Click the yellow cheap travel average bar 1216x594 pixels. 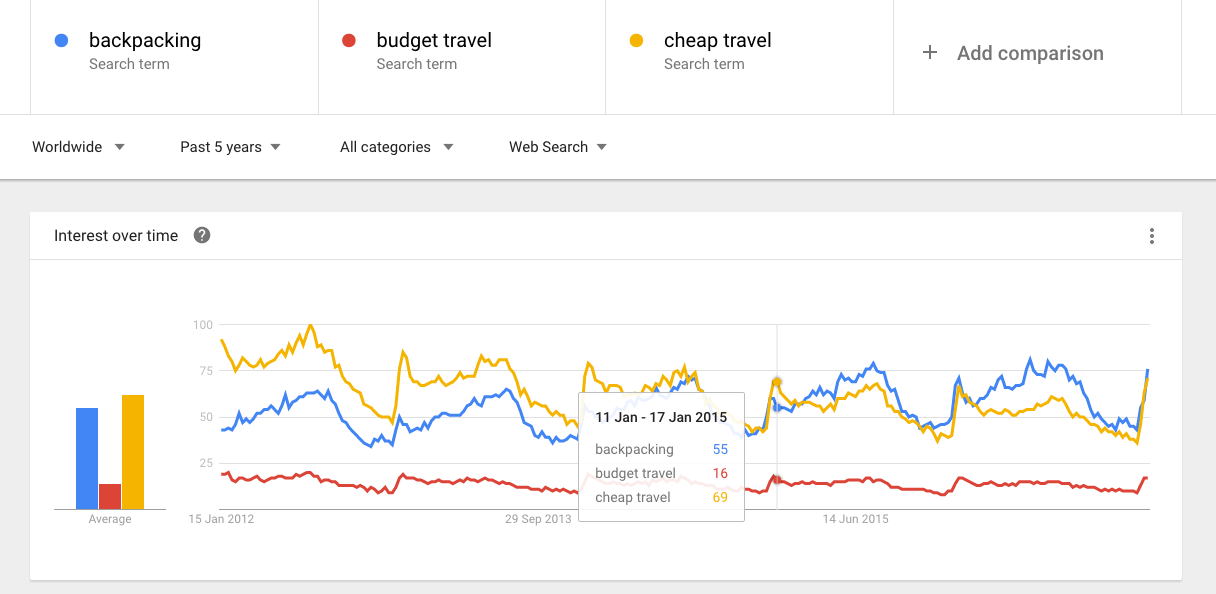(x=133, y=452)
